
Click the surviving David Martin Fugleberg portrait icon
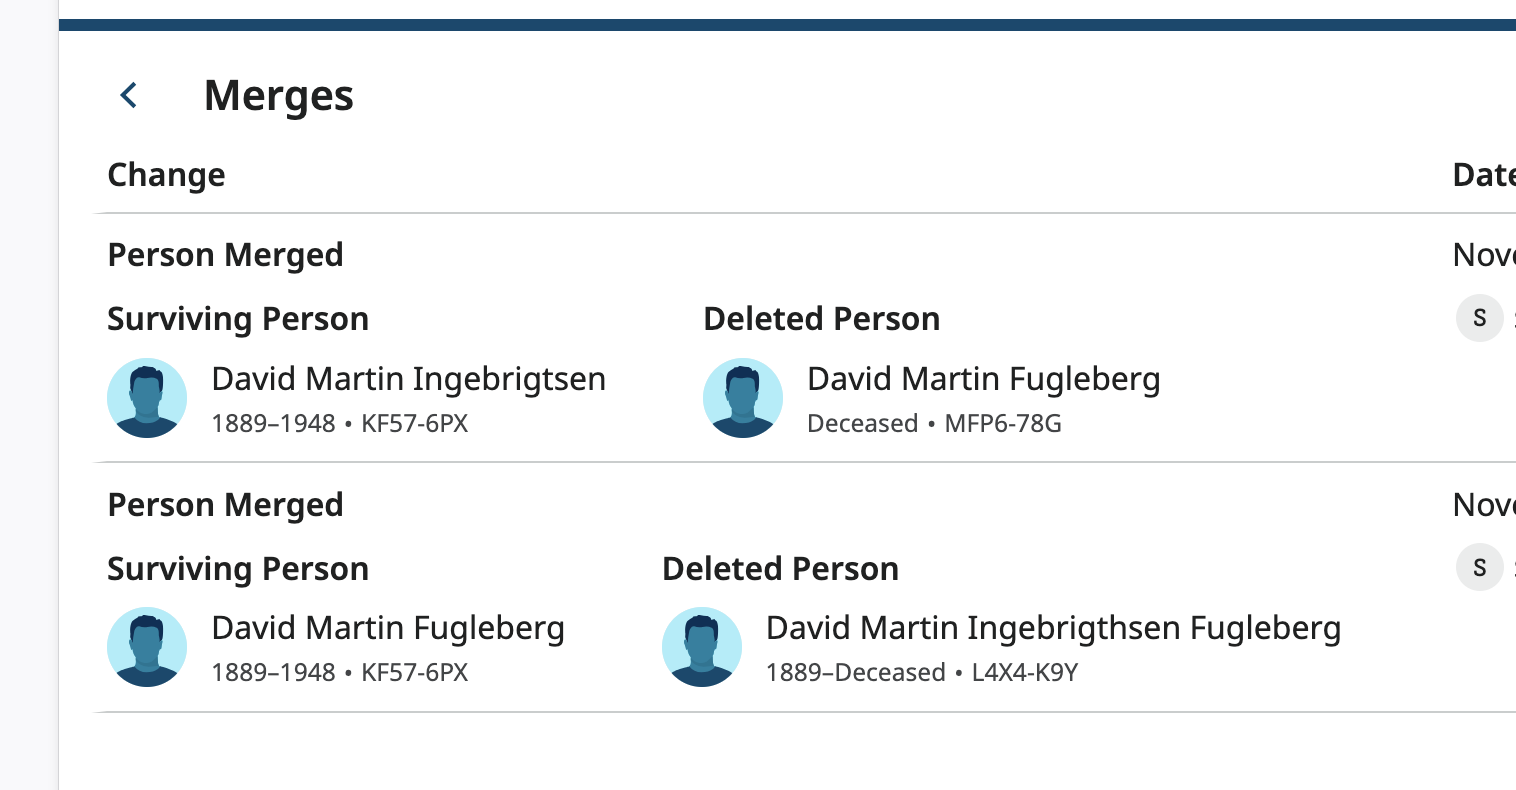(x=147, y=647)
